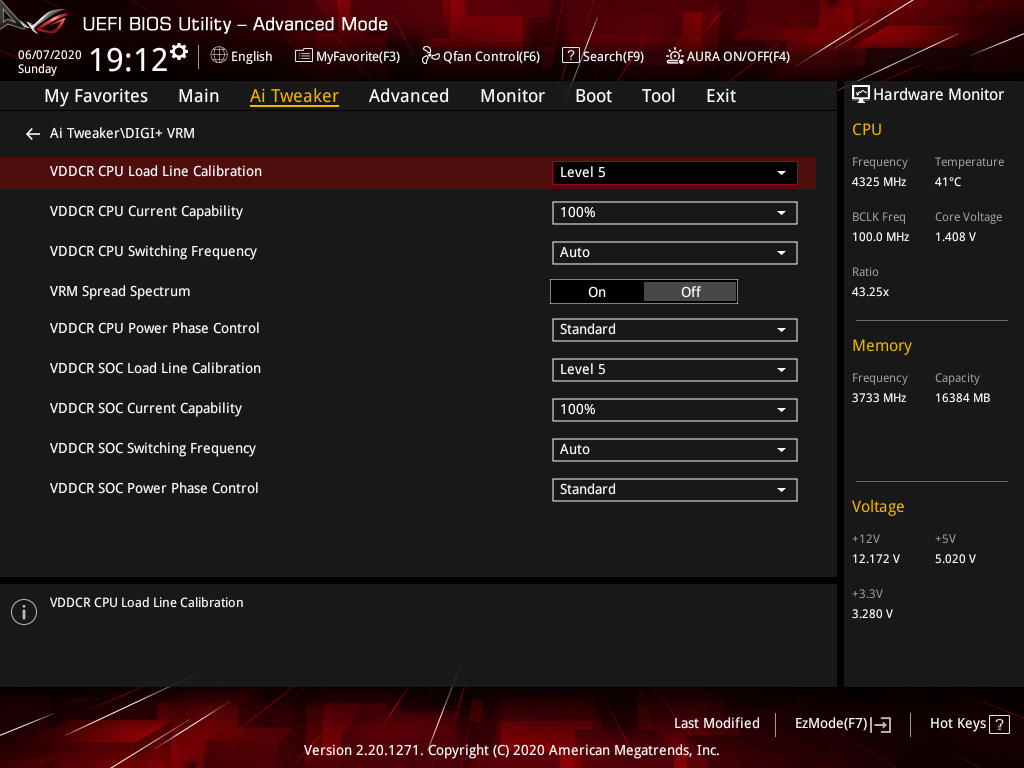Click the globe language icon
Screen dimensions: 1024x768
[x=219, y=56]
